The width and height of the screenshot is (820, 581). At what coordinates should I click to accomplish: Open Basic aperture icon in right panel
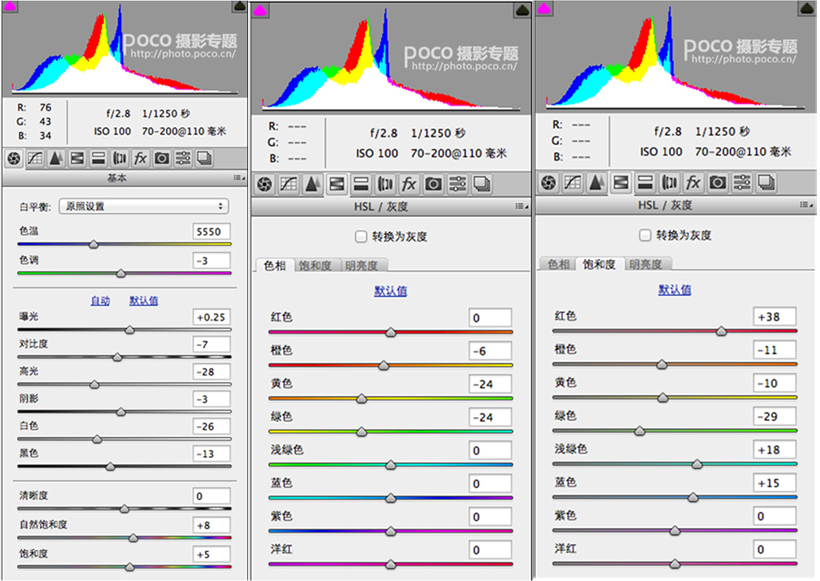pos(549,183)
